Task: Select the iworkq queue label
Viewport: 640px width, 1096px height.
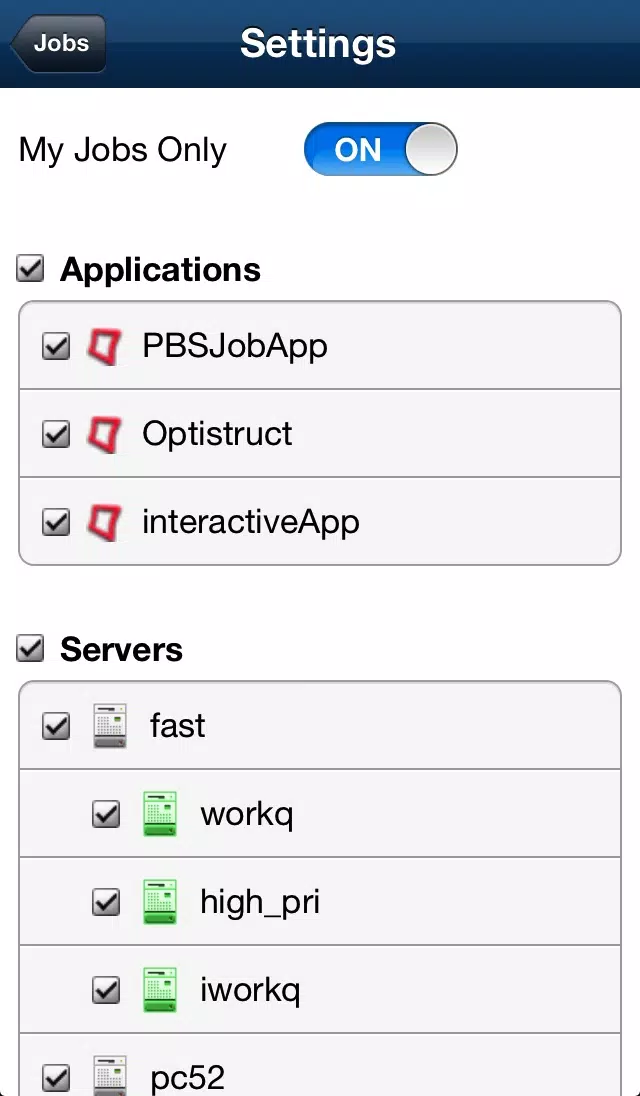Action: click(250, 990)
